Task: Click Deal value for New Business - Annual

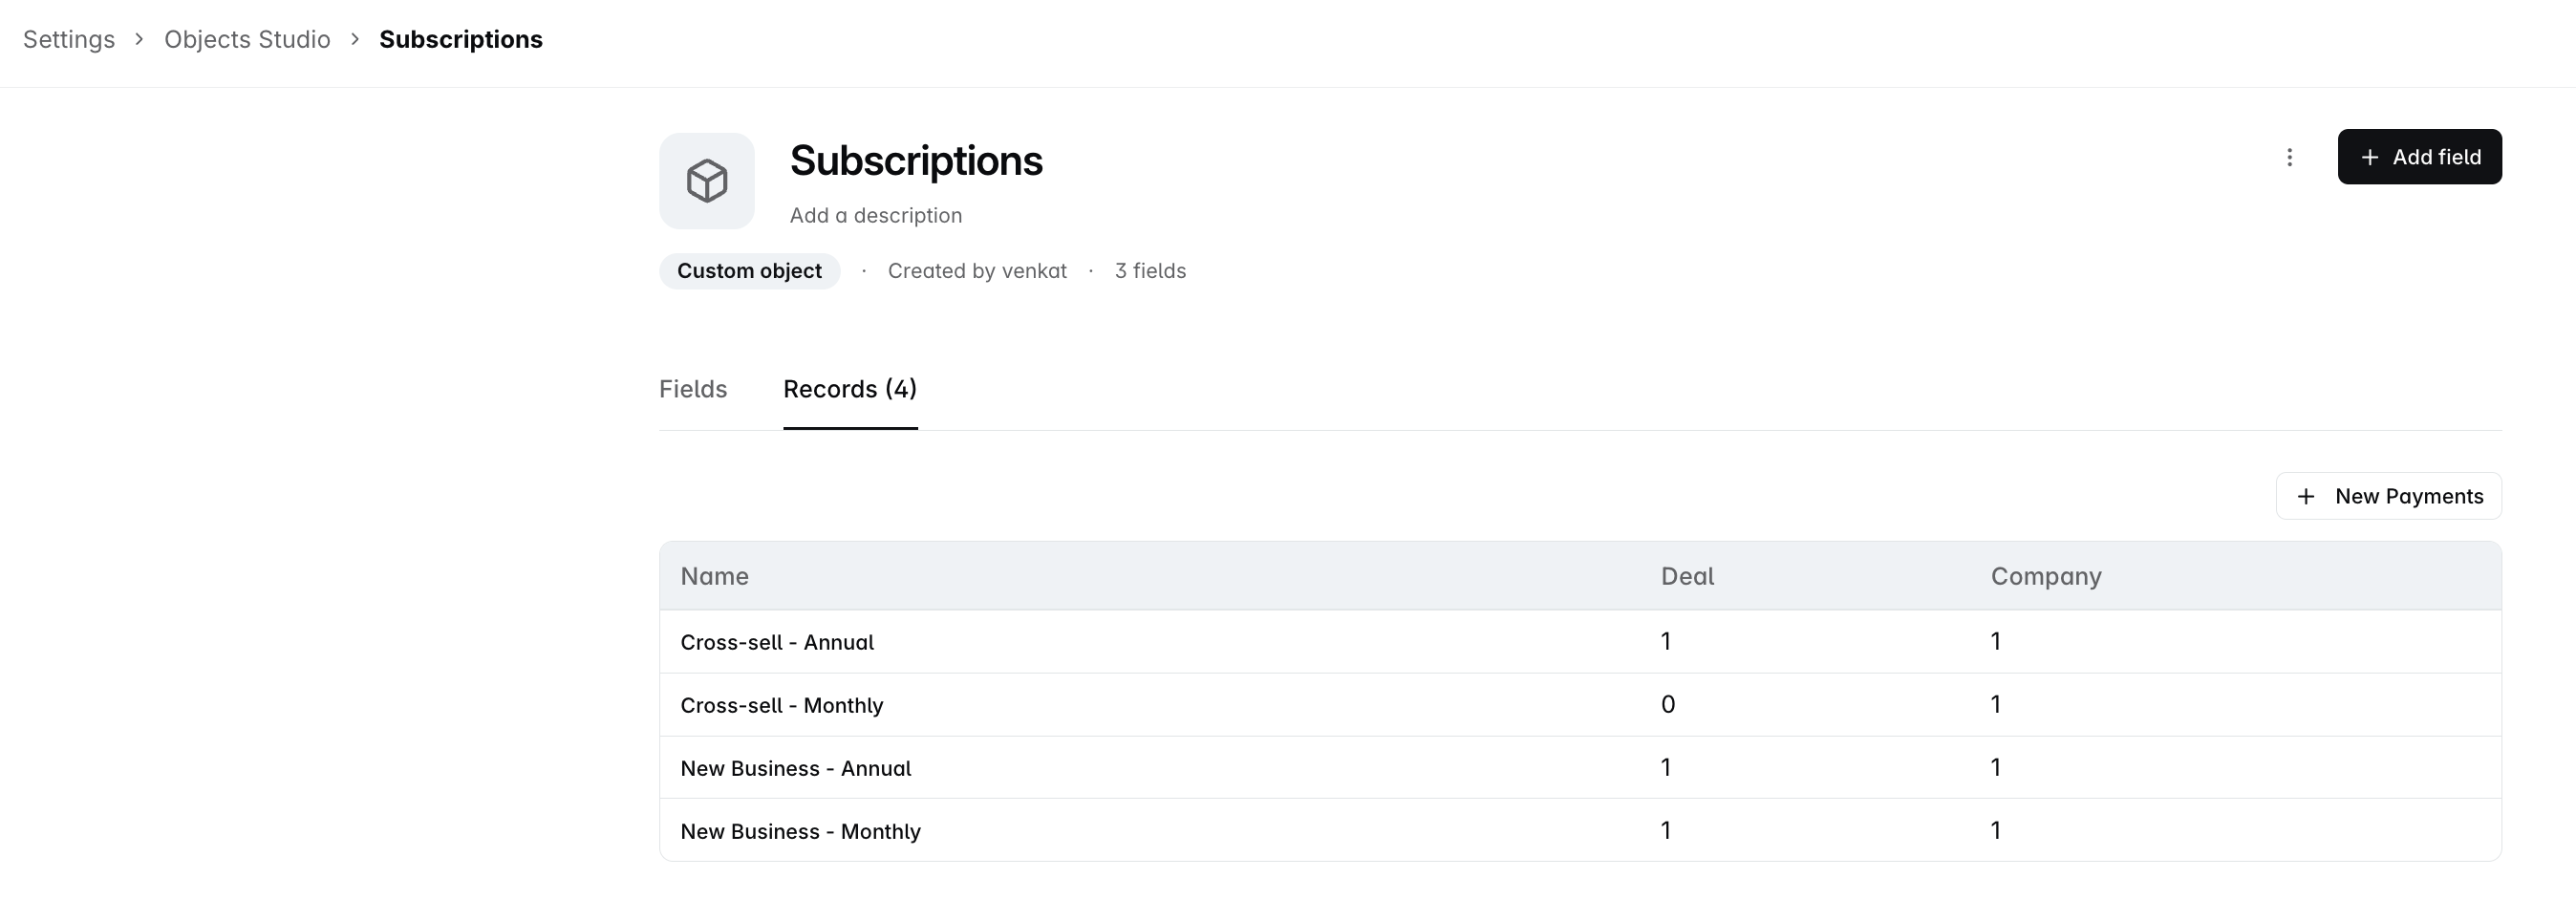Action: coord(1666,768)
